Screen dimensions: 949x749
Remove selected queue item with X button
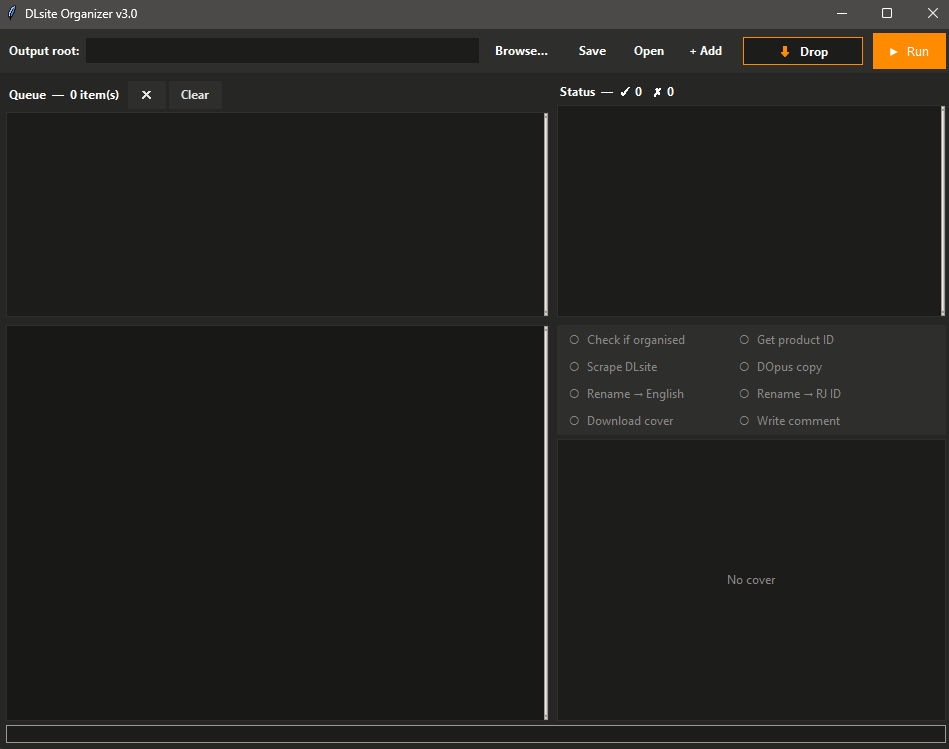146,95
